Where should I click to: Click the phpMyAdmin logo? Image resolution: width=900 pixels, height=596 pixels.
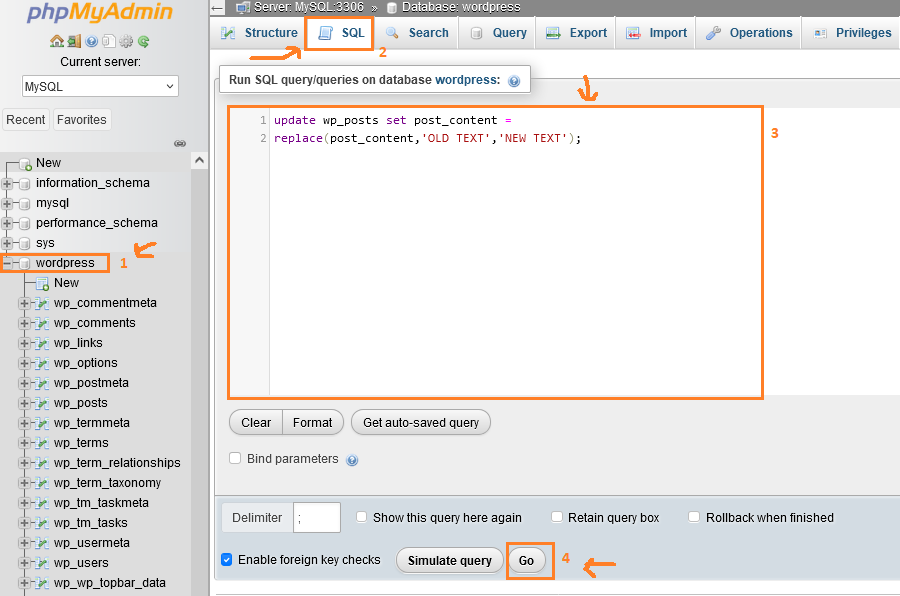(100, 13)
